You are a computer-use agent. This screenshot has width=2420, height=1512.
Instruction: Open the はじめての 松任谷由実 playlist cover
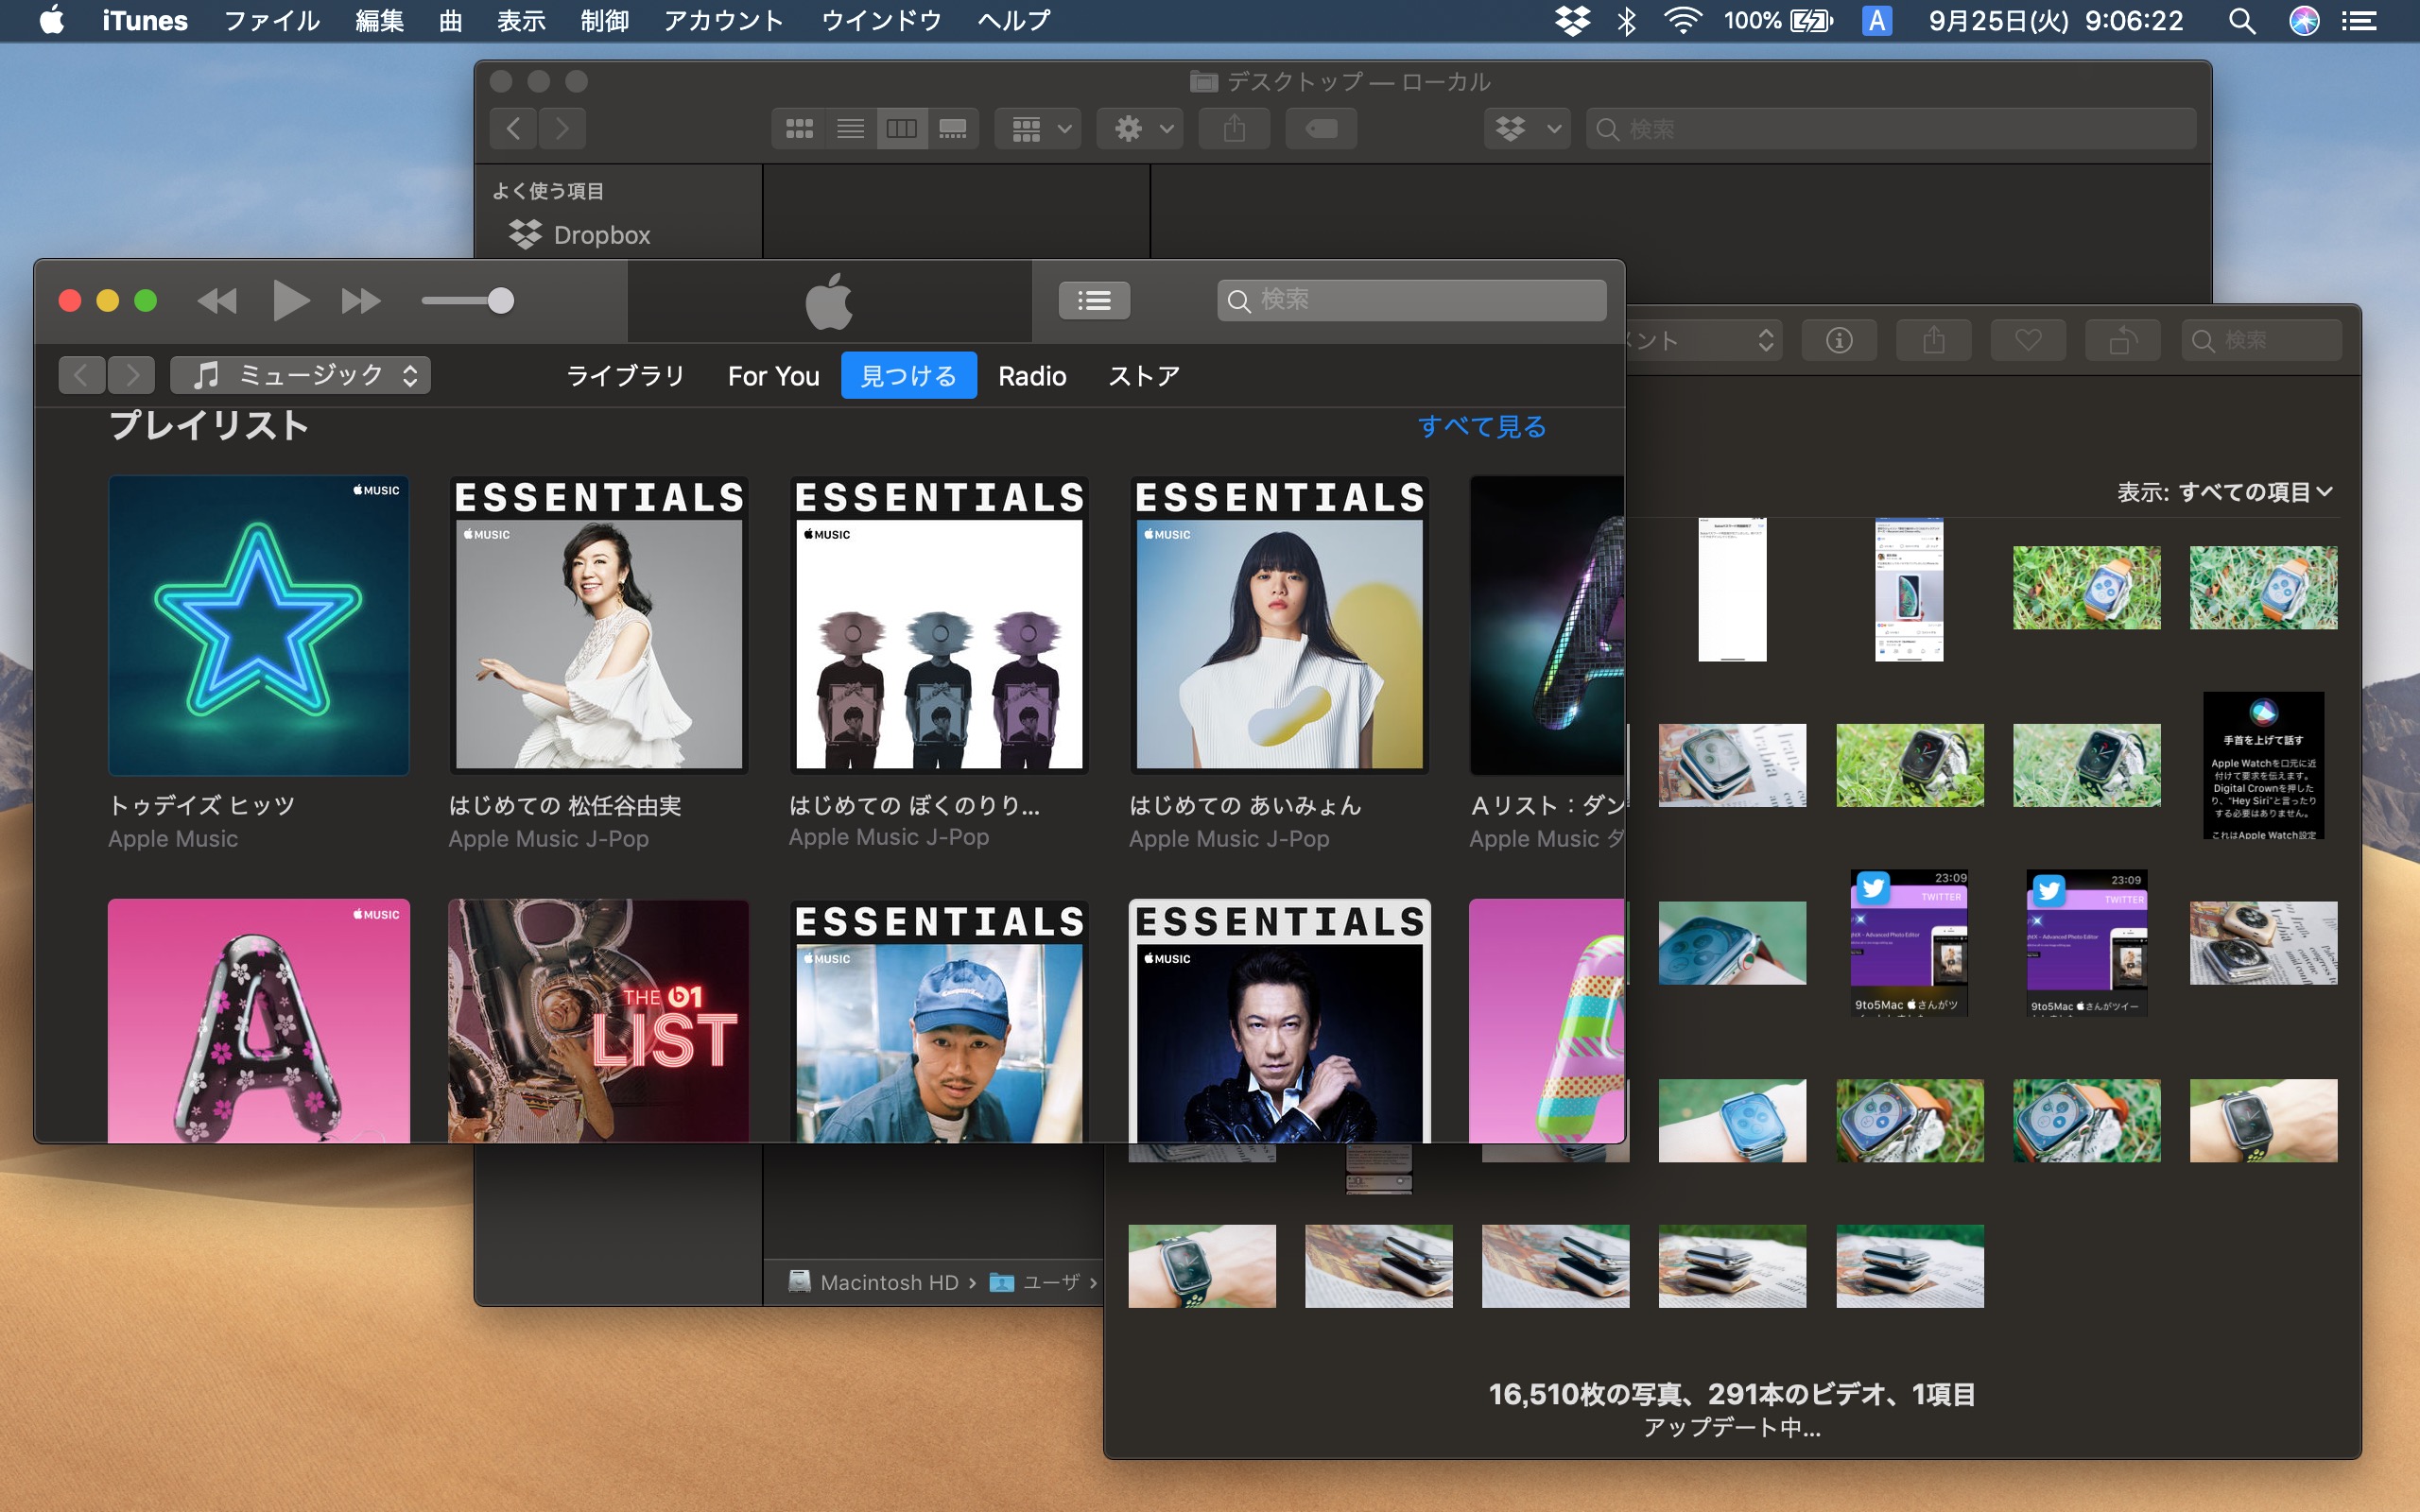point(599,625)
